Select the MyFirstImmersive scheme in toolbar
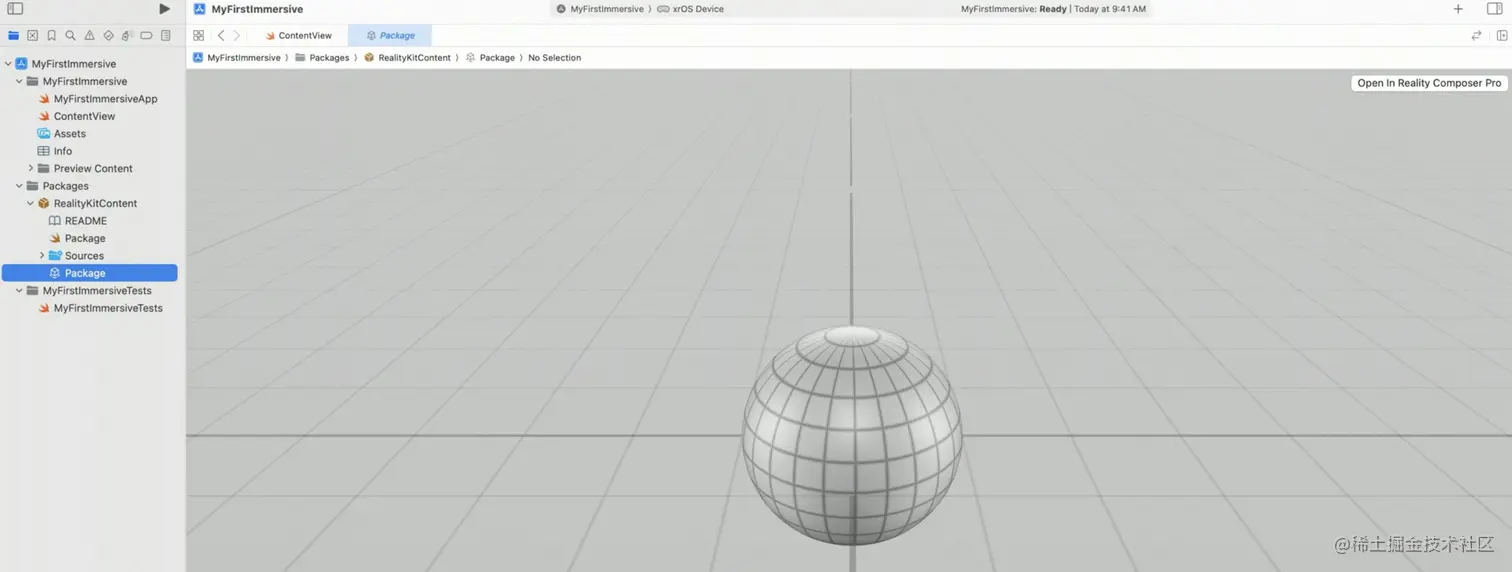This screenshot has height=572, width=1512. click(x=600, y=9)
